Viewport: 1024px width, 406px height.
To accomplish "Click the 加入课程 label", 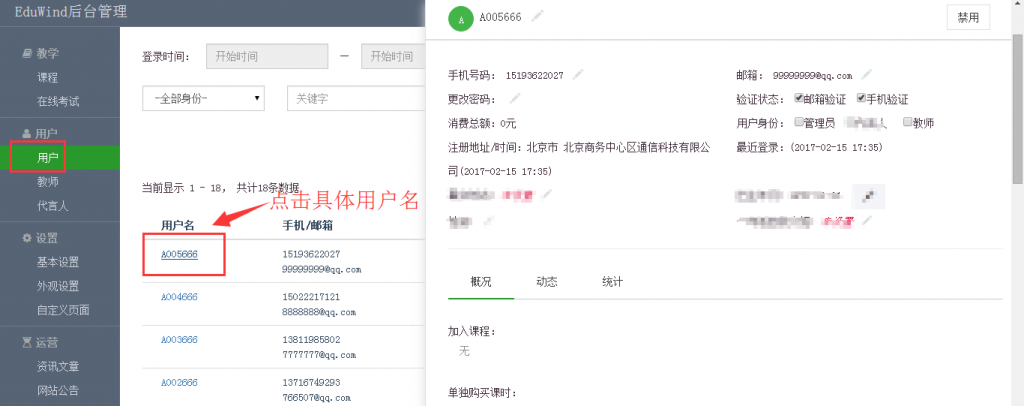I will pos(472,332).
